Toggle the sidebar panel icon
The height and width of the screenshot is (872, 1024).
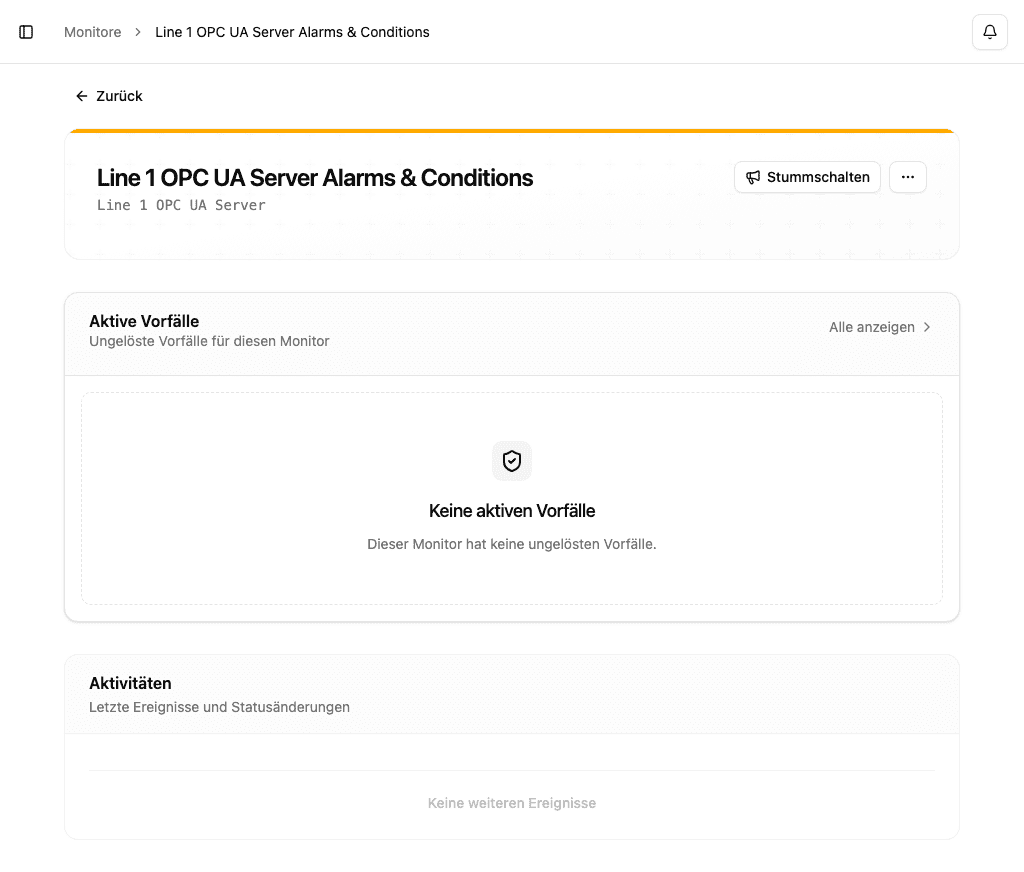click(x=26, y=32)
